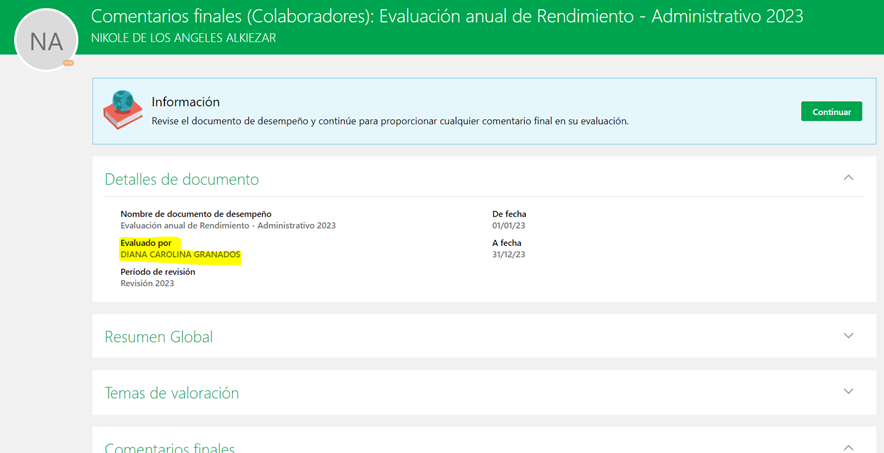Click the globe and book information icon
Screen dimensions: 884x453
pyautogui.click(x=124, y=109)
